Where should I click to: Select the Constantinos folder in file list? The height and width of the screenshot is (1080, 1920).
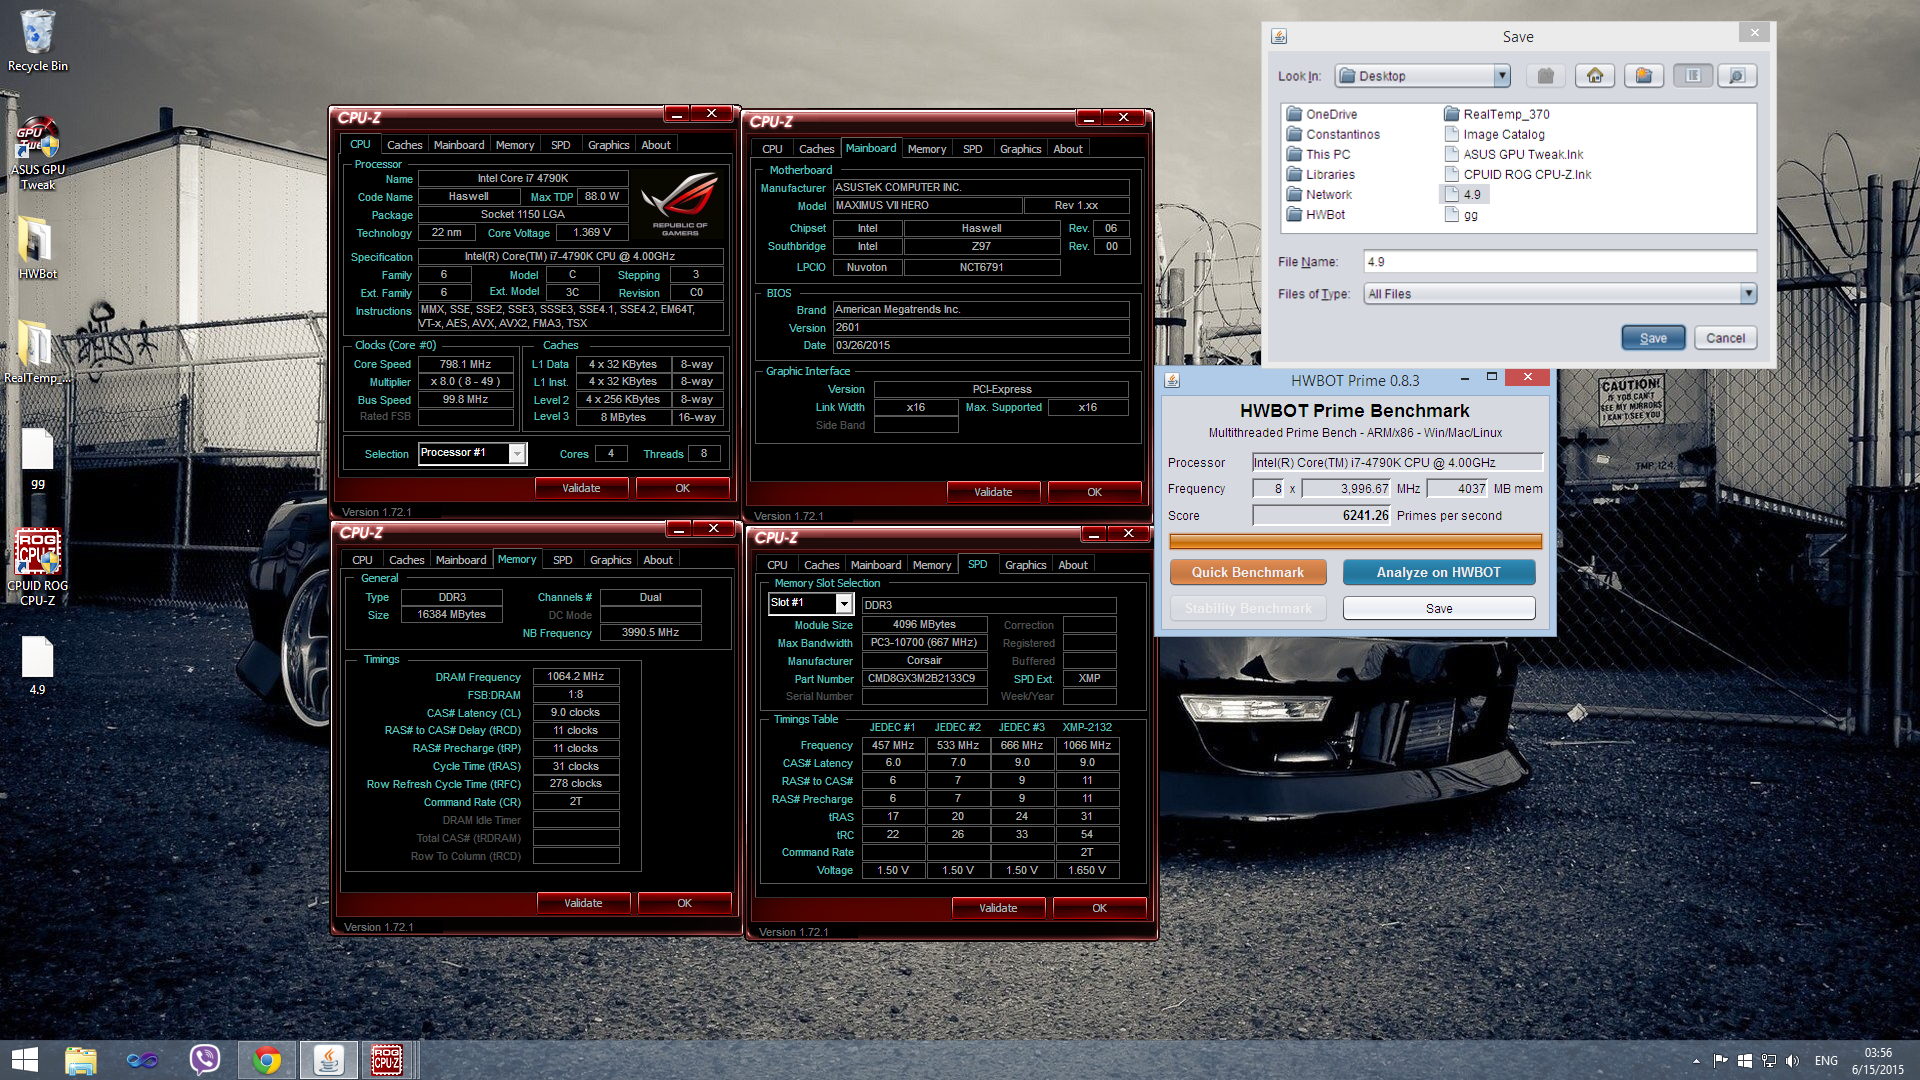click(x=1333, y=134)
